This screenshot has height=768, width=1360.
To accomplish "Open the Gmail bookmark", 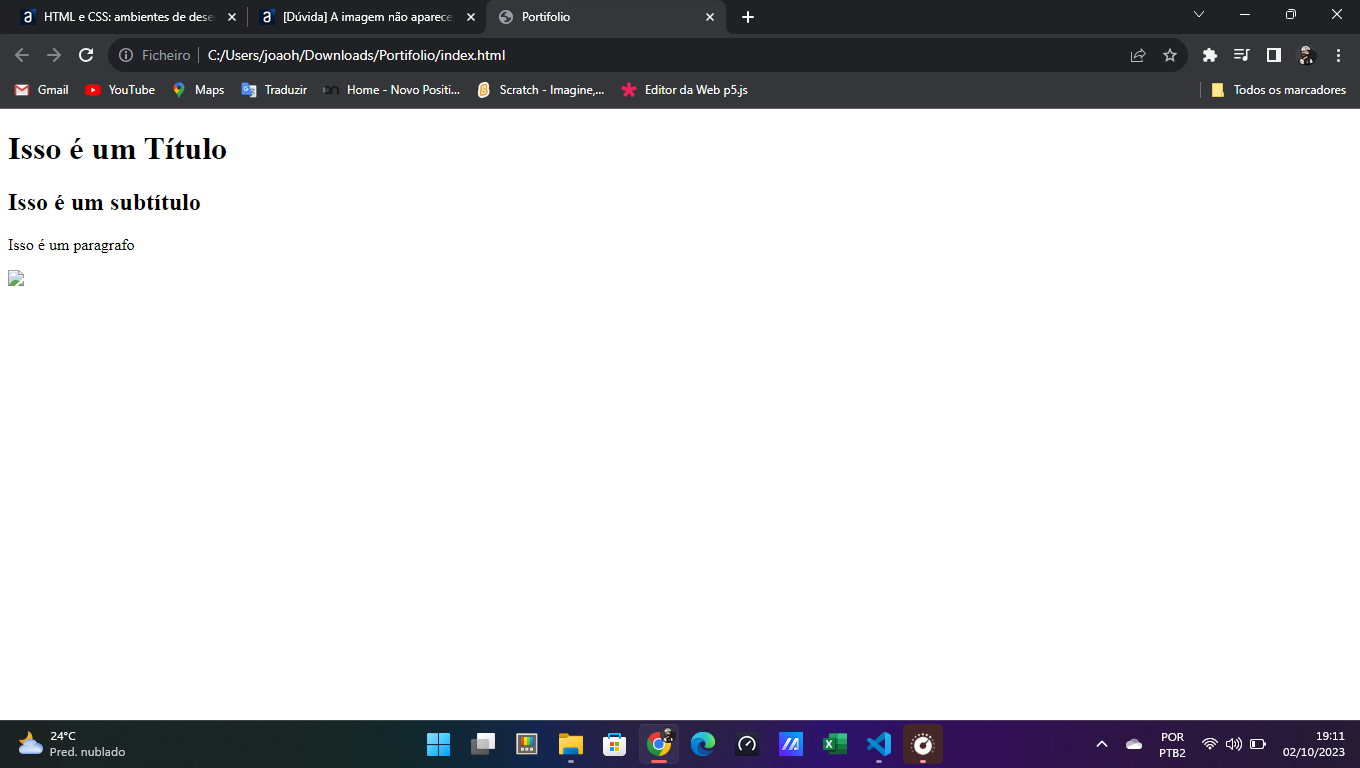I will 42,90.
